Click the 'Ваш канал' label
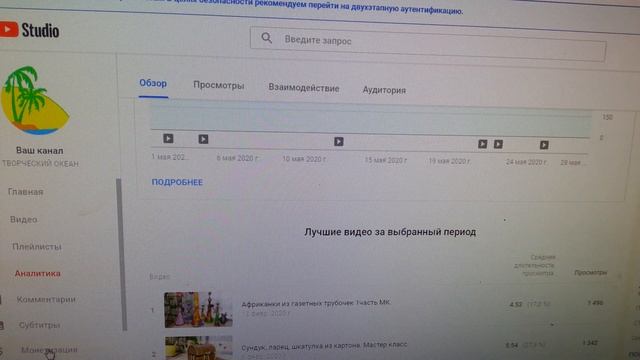The width and height of the screenshot is (640, 360). click(x=40, y=150)
